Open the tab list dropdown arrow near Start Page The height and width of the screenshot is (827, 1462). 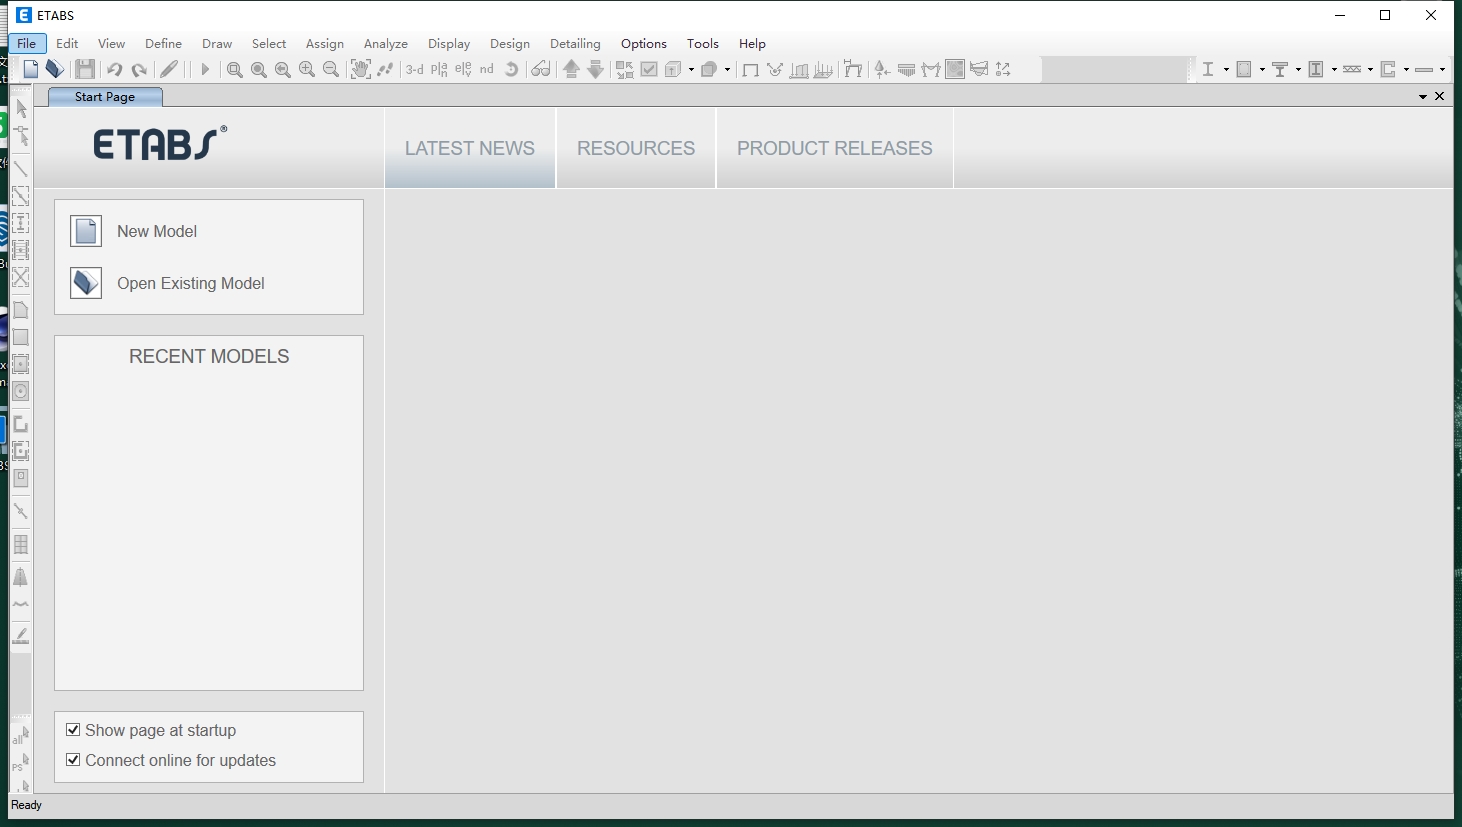coord(1423,97)
